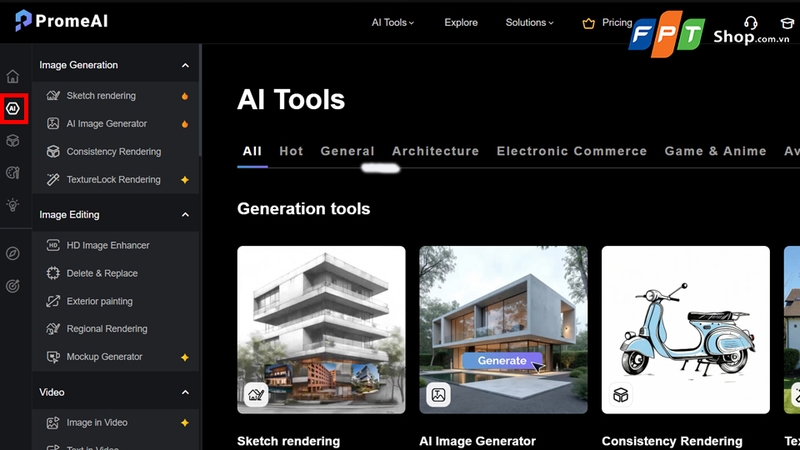Click the Consistency Rendering scooter thumbnail
Viewport: 800px width, 450px height.
(686, 330)
